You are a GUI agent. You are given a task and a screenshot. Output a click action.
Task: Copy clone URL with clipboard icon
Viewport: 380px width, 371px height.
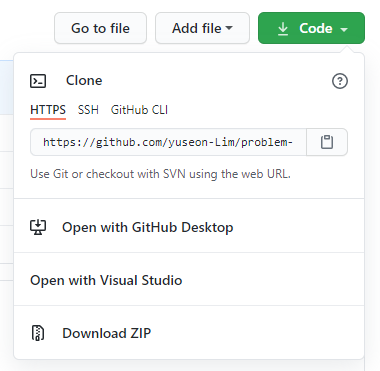327,142
